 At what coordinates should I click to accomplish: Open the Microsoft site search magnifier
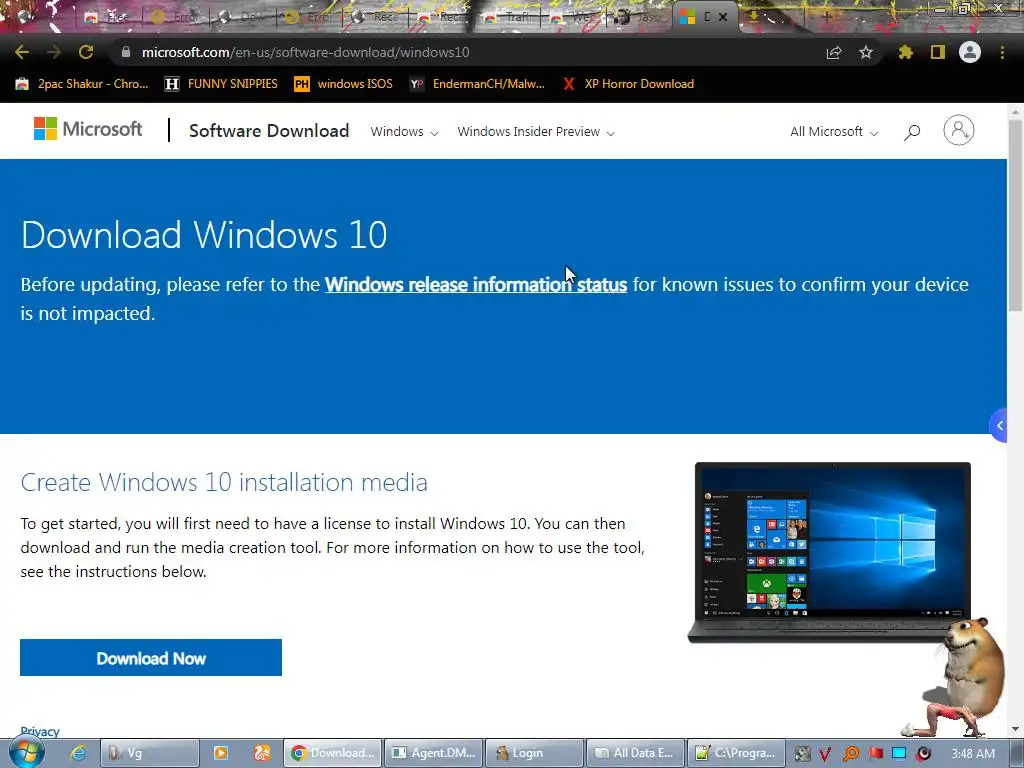pos(912,132)
